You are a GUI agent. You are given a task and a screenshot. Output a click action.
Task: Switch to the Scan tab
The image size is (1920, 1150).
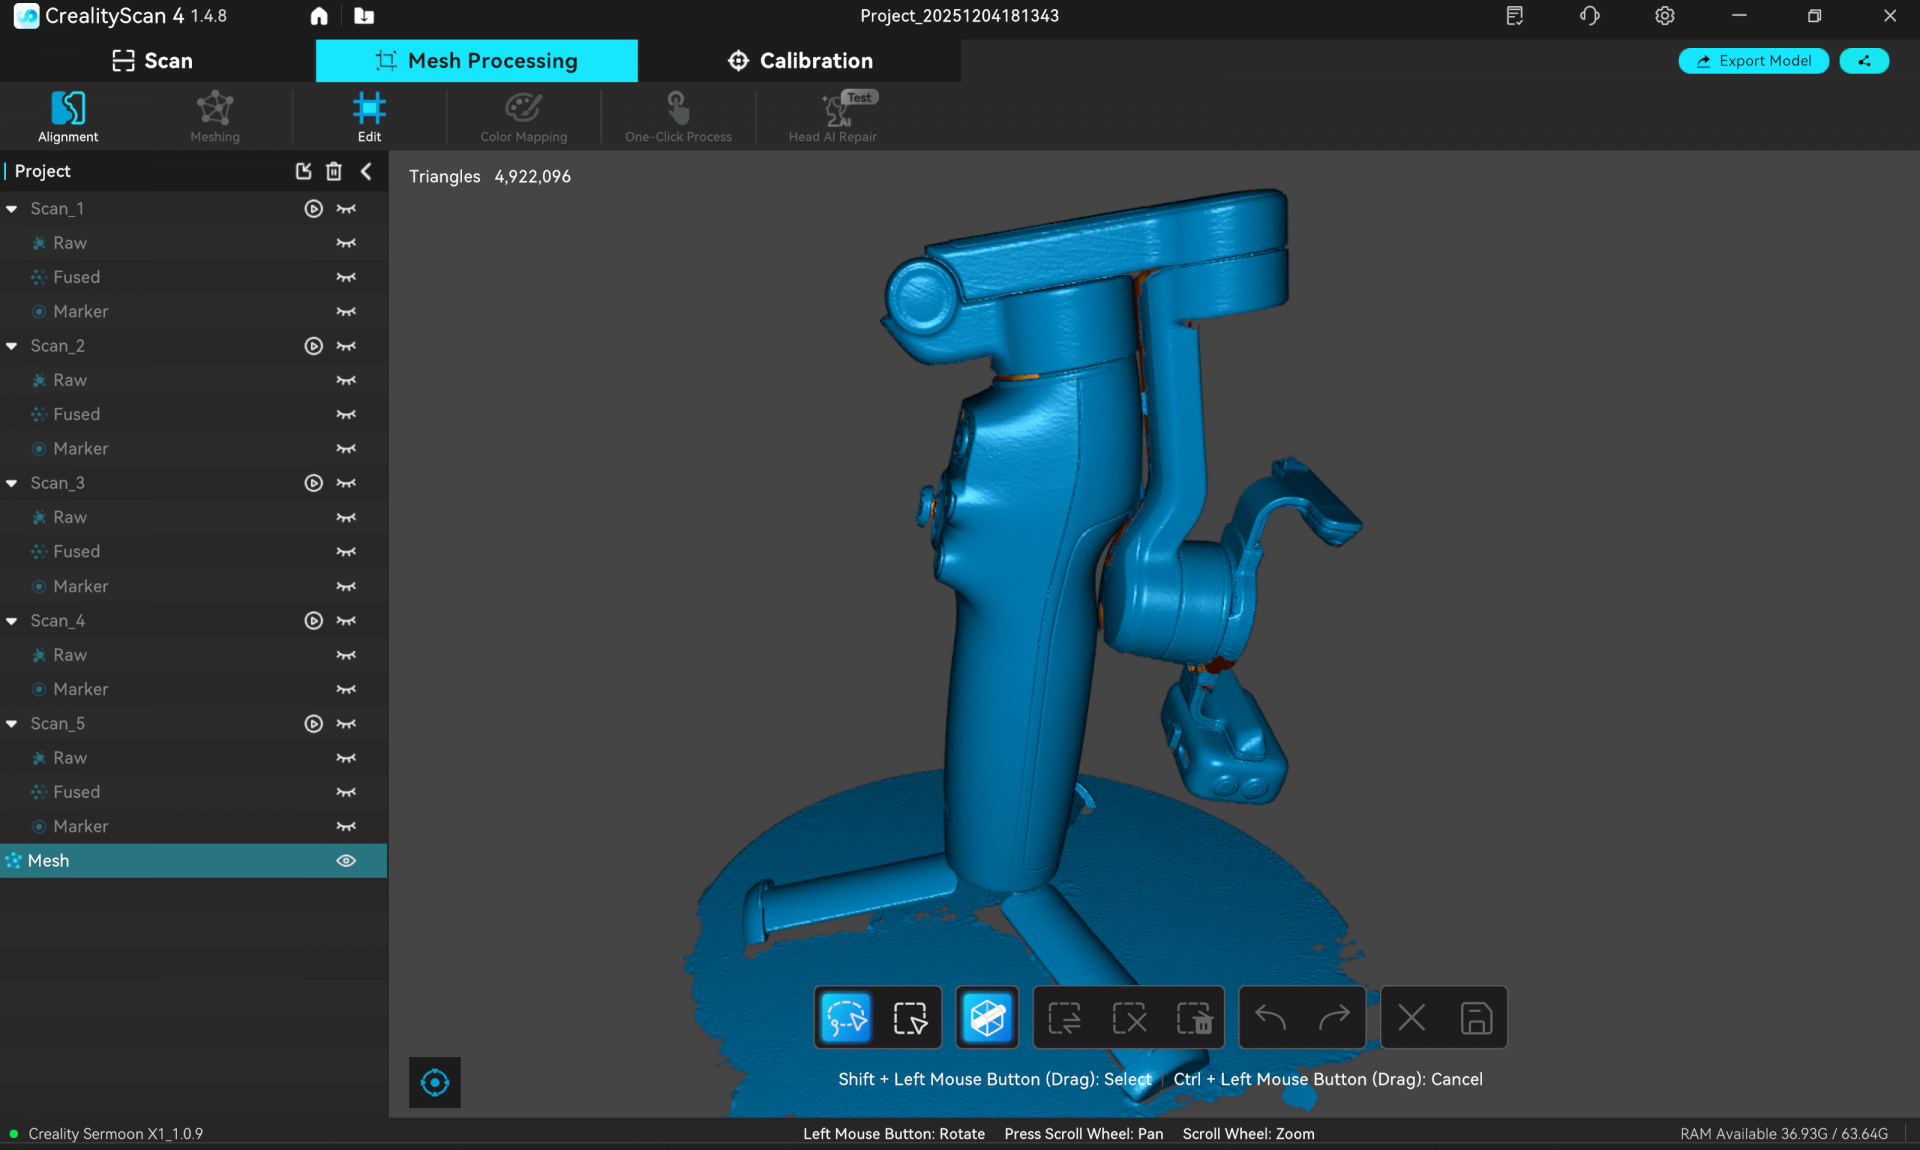pyautogui.click(x=153, y=61)
